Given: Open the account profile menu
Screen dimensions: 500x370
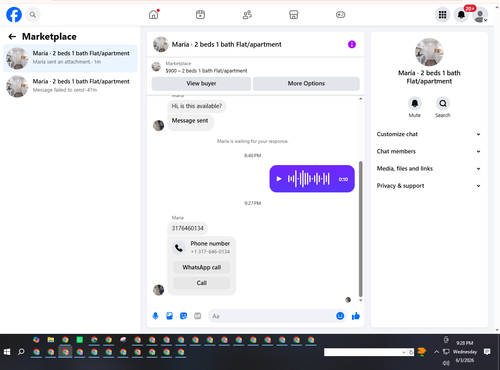Looking at the screenshot, I should coord(480,15).
